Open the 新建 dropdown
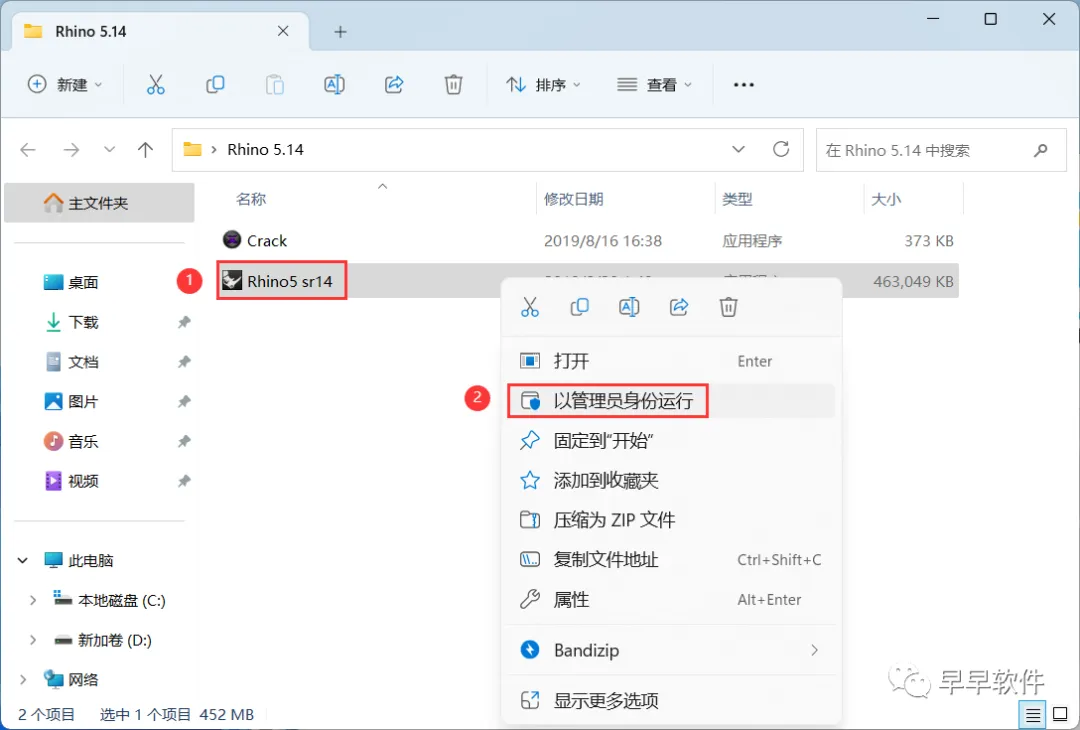The width and height of the screenshot is (1080, 730). [x=65, y=85]
